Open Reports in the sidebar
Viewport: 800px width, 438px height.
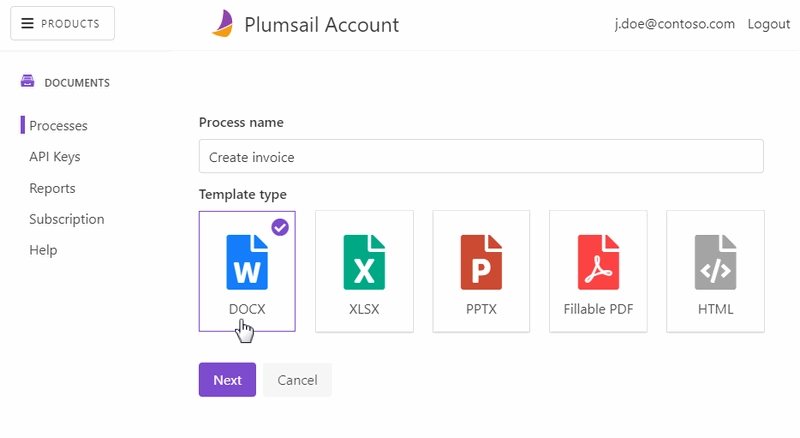pos(52,188)
